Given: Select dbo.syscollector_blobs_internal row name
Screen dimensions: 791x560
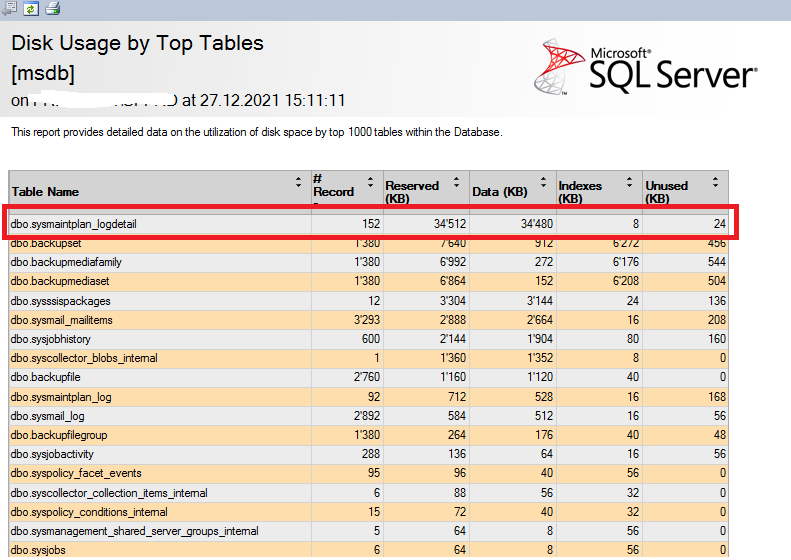Looking at the screenshot, I should (84, 358).
